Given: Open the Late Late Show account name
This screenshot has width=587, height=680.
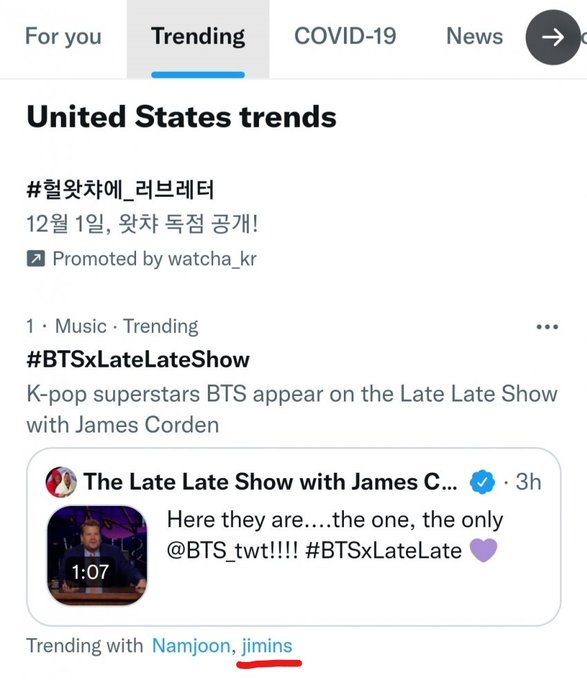Looking at the screenshot, I should coord(270,482).
